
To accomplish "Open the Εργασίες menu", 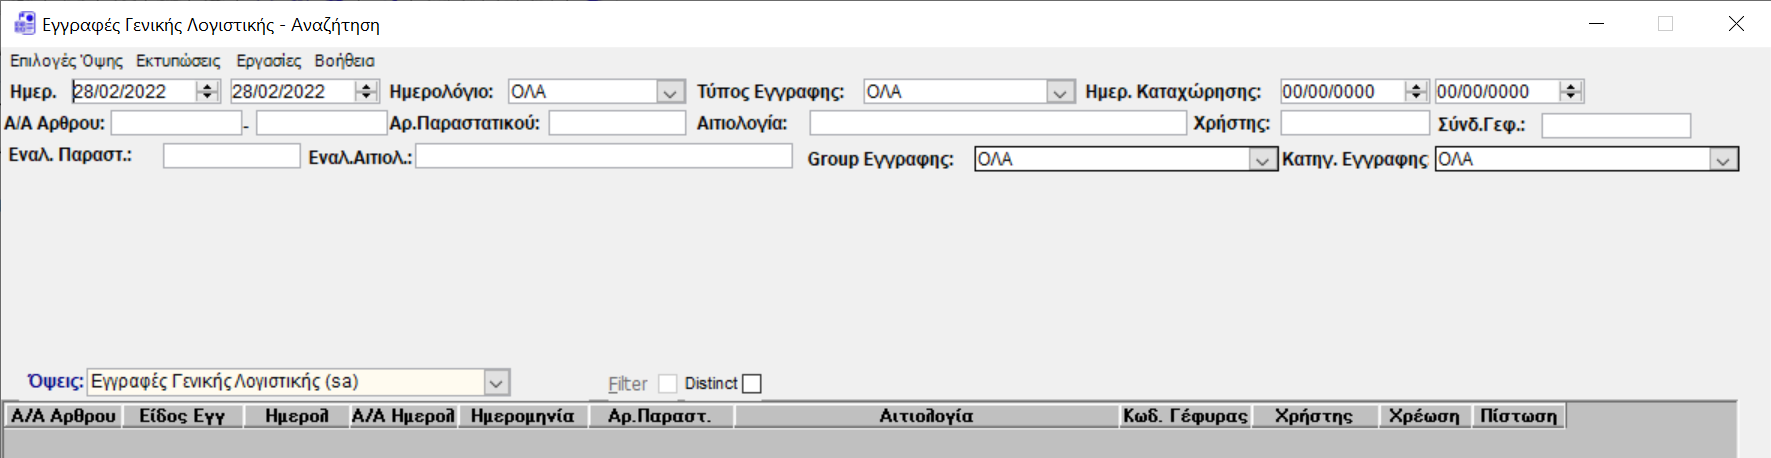I will (268, 61).
